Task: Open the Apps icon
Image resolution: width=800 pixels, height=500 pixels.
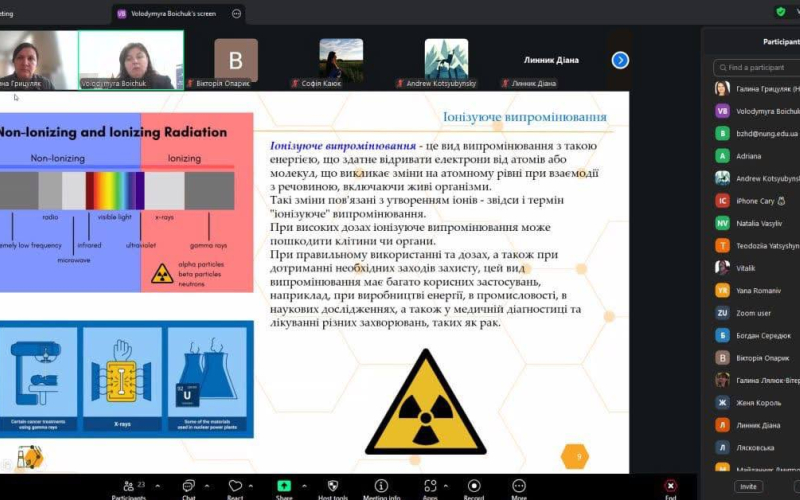Action: coord(429,485)
